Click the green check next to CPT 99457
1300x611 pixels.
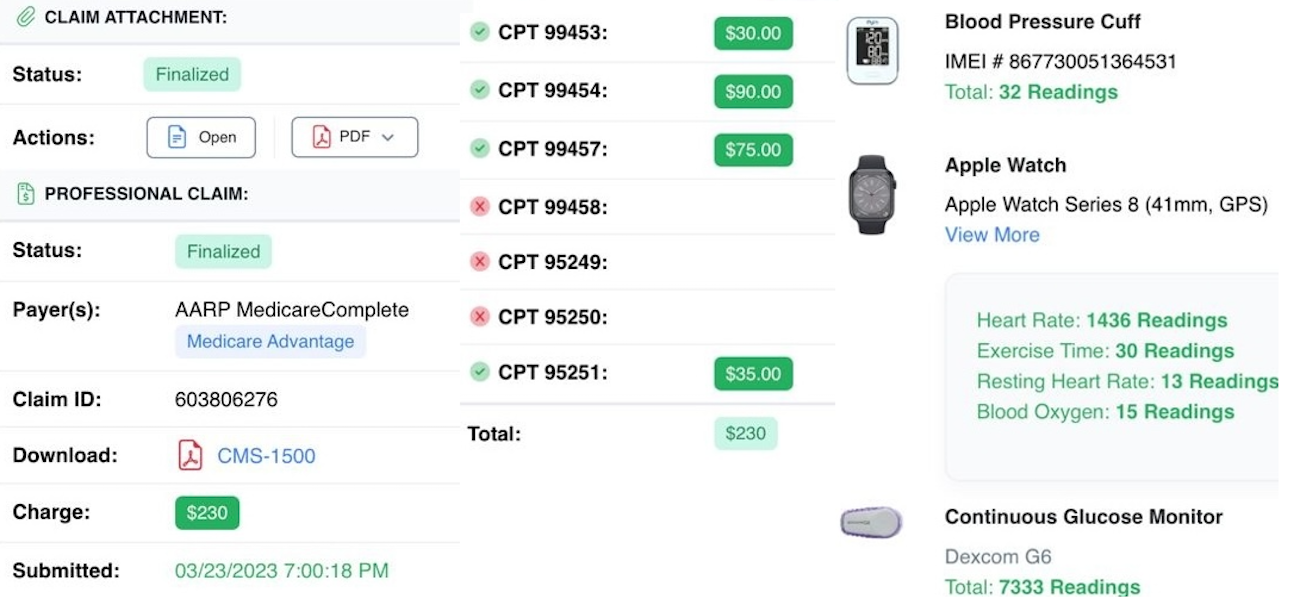(x=480, y=149)
